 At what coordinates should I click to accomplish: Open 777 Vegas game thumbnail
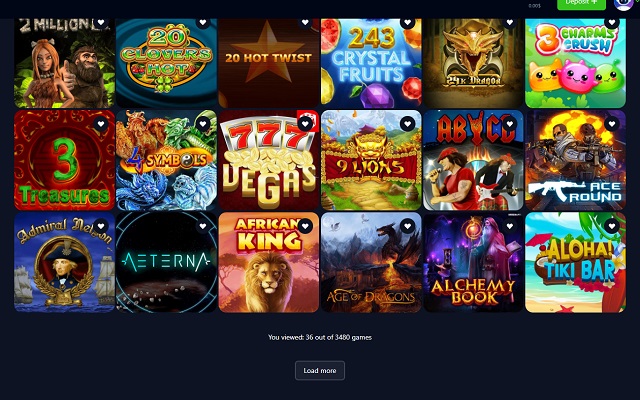[269, 160]
